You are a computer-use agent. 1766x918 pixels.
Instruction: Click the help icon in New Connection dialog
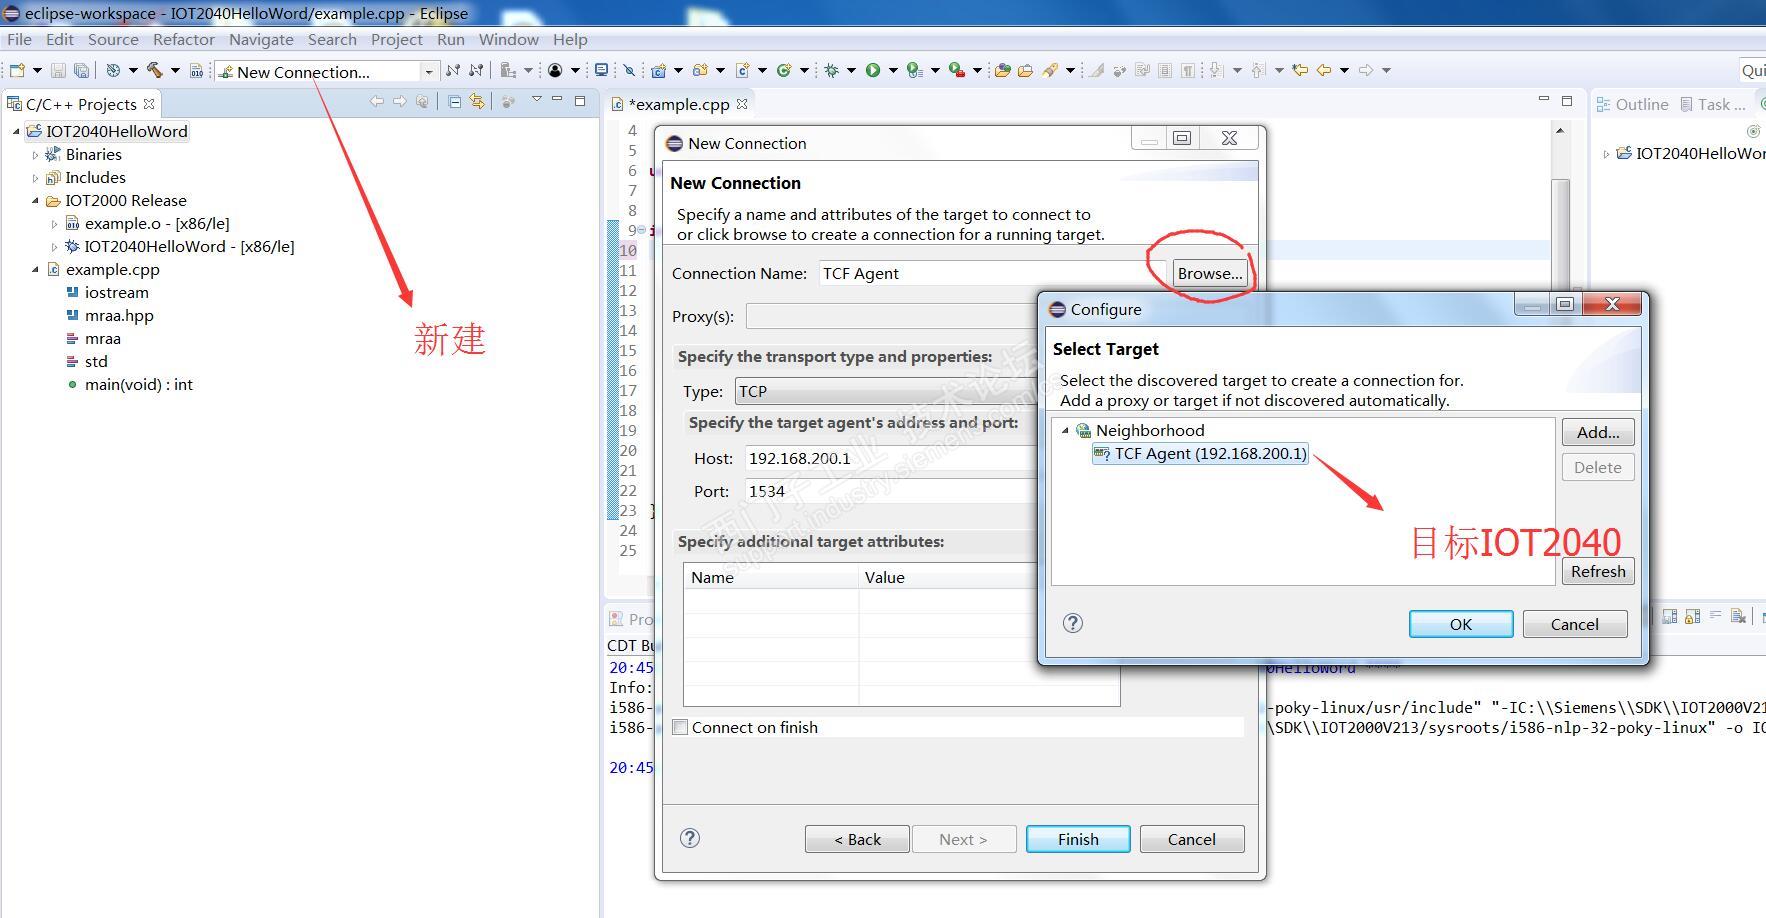pyautogui.click(x=690, y=838)
